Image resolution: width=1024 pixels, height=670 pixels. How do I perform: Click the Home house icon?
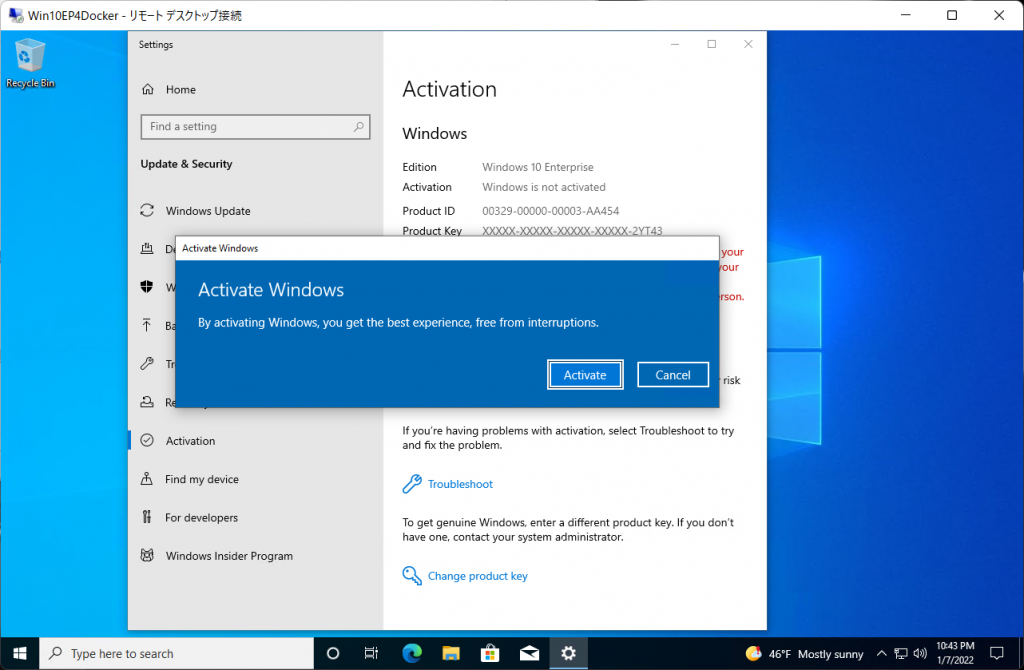pos(148,89)
